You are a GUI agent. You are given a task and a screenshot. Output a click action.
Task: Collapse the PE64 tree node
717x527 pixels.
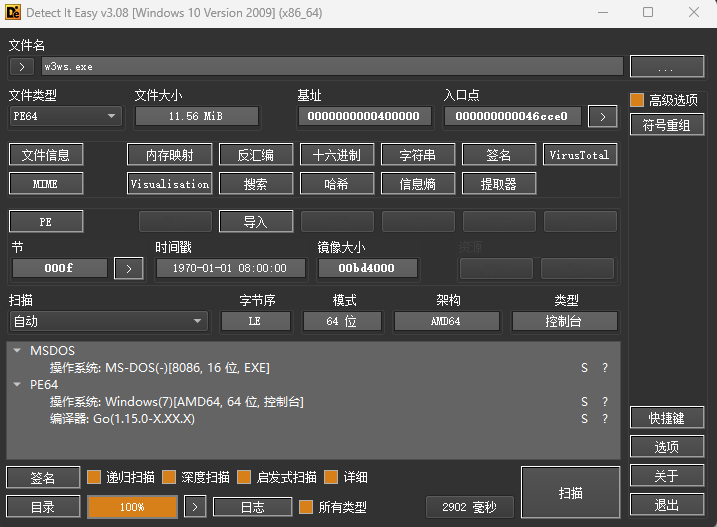(x=17, y=384)
